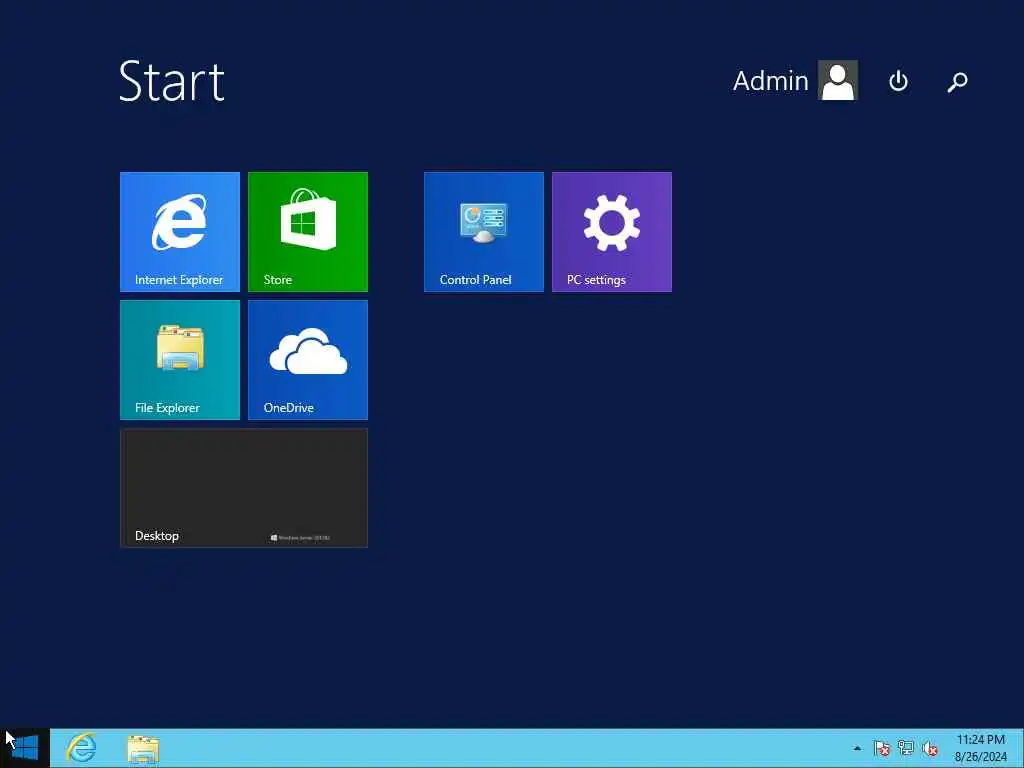
Task: Open File Explorer from the taskbar
Action: coord(143,748)
